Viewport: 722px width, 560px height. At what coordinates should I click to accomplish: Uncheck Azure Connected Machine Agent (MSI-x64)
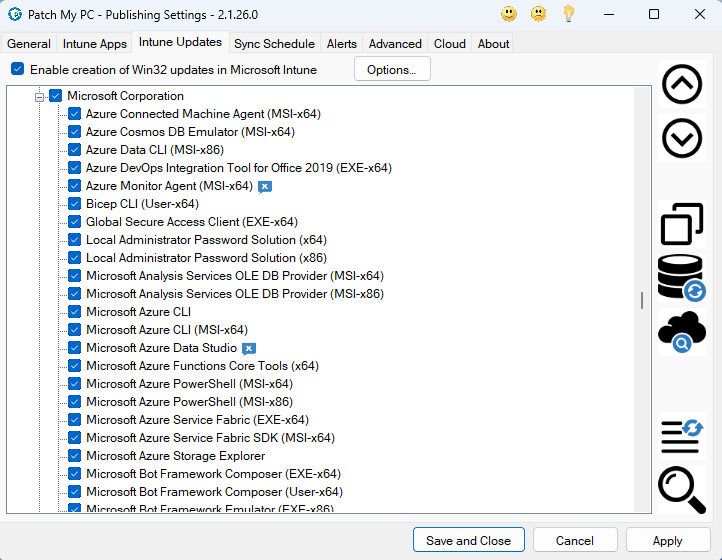(75, 114)
